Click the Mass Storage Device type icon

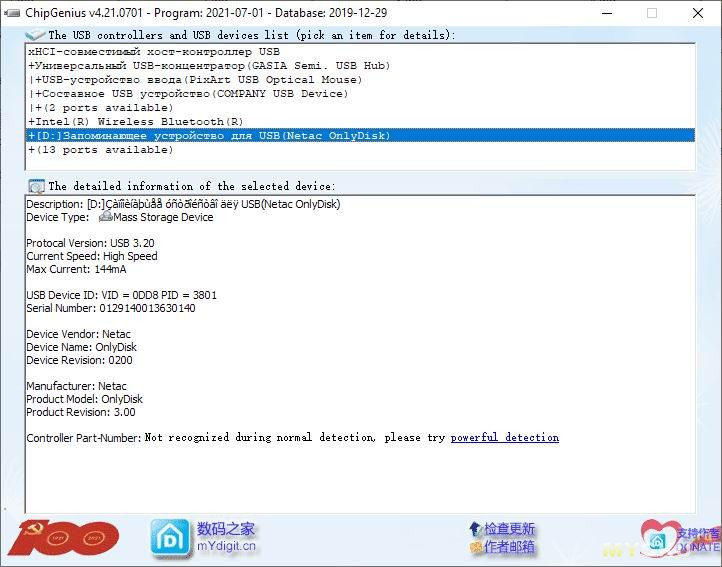point(106,216)
